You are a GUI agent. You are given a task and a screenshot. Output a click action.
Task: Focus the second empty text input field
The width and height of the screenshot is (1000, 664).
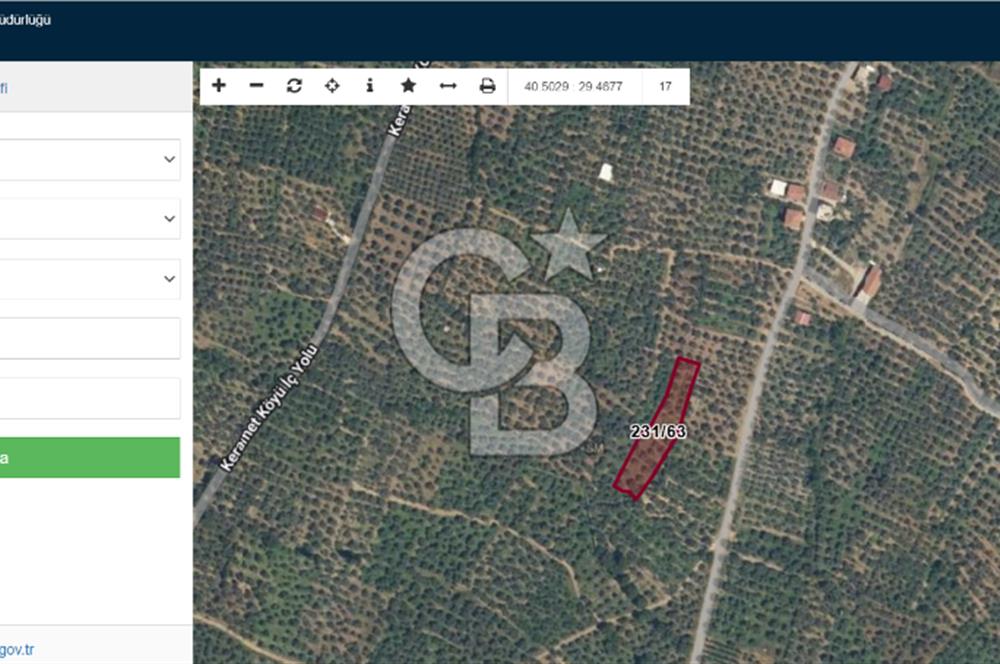pos(90,398)
